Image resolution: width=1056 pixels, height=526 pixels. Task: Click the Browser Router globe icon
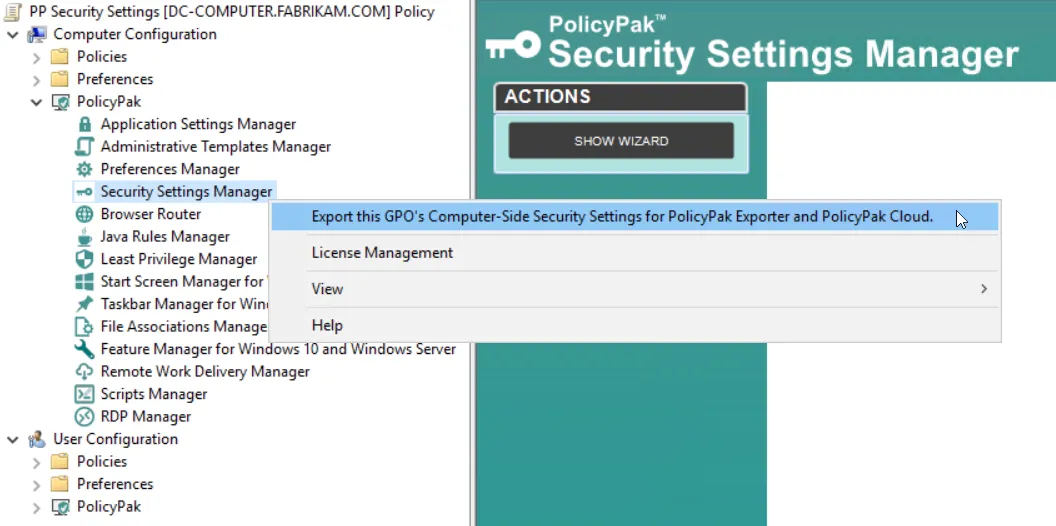tap(84, 214)
